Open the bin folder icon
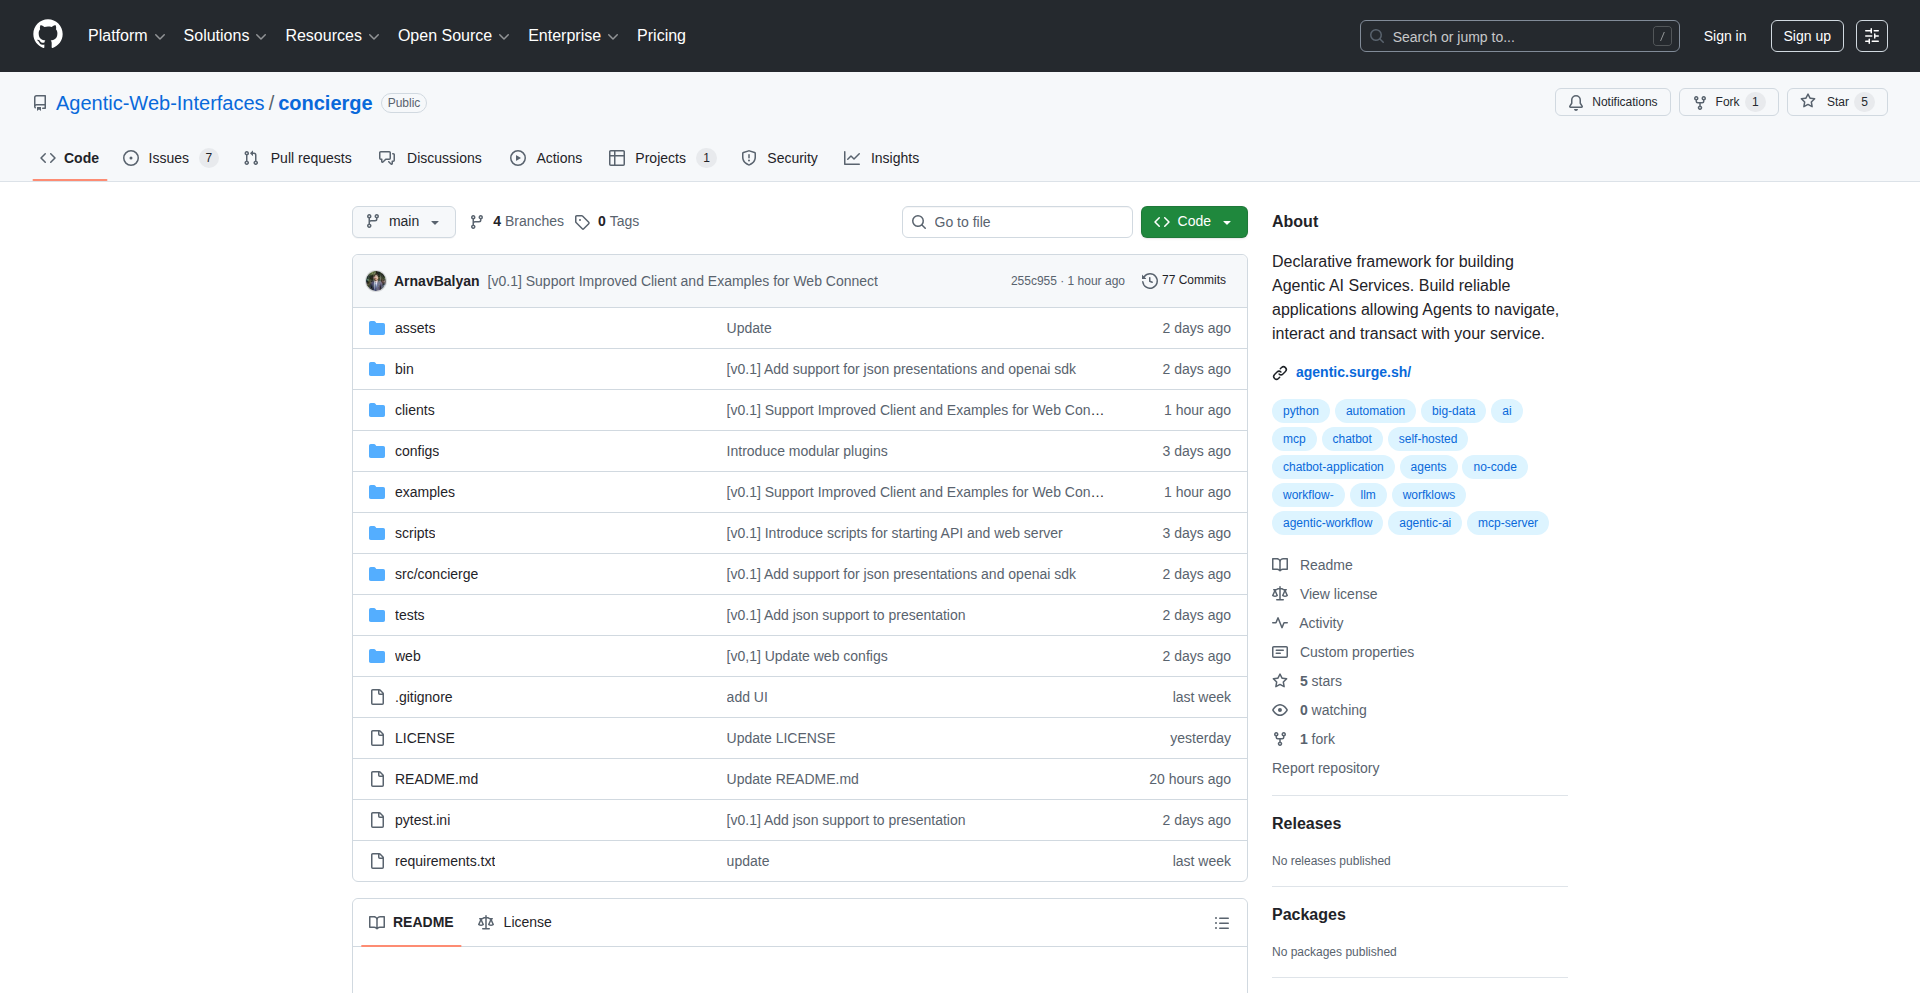 (x=377, y=368)
